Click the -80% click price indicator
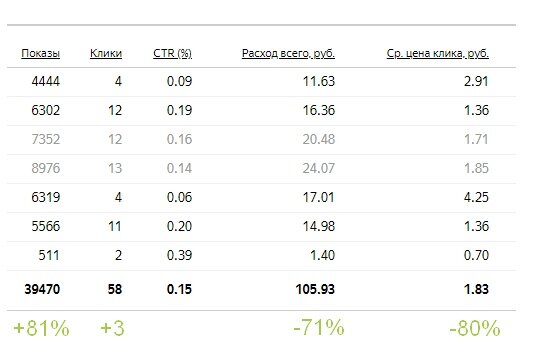541x361 pixels. pyautogui.click(x=475, y=328)
